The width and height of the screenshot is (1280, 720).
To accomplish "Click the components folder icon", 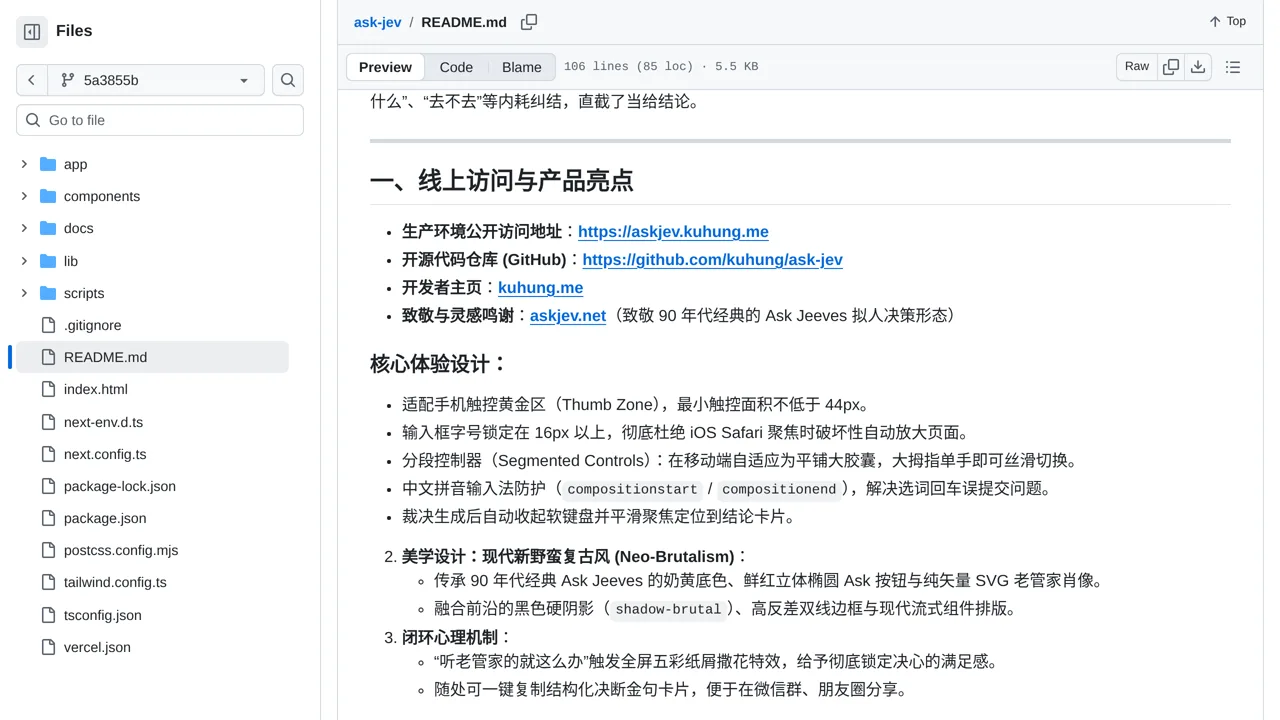I will click(x=48, y=196).
